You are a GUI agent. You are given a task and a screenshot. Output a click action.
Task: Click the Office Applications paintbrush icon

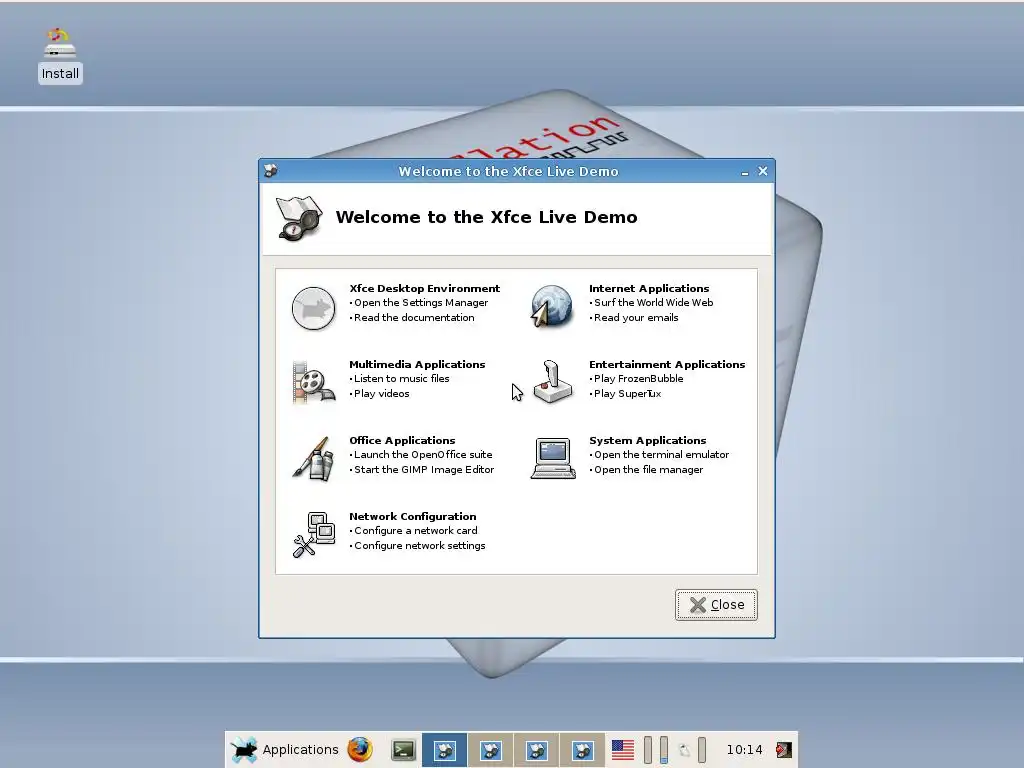tap(313, 458)
